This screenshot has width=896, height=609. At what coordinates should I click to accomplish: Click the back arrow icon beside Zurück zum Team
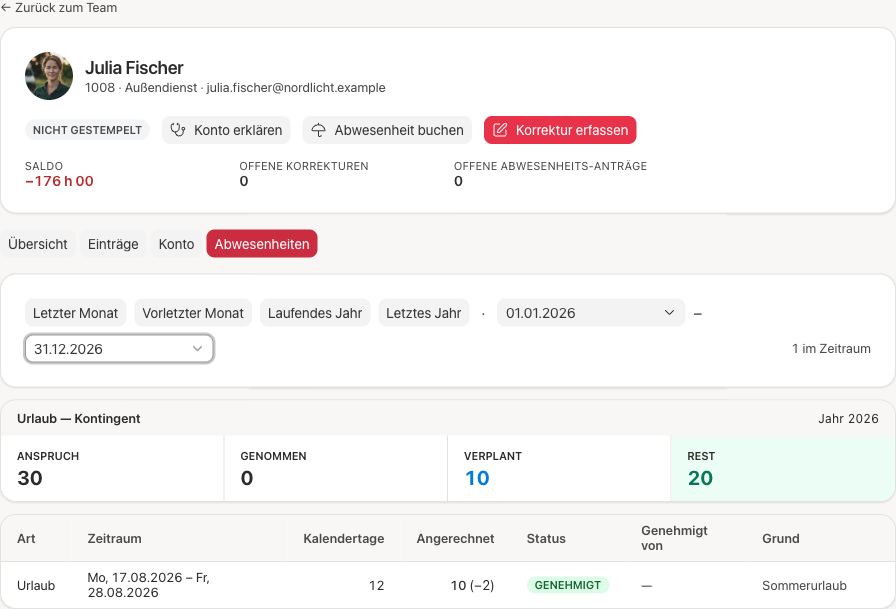[x=6, y=8]
